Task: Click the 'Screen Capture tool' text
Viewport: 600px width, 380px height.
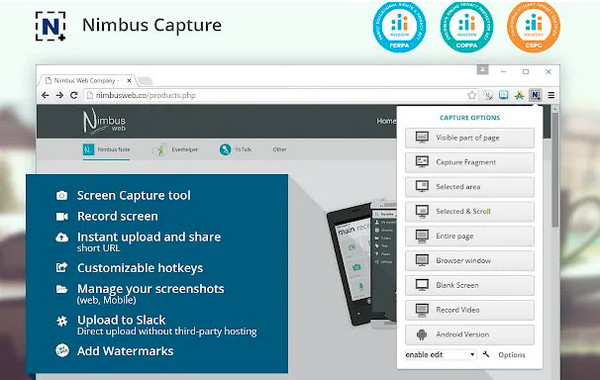Action: pyautogui.click(x=134, y=196)
